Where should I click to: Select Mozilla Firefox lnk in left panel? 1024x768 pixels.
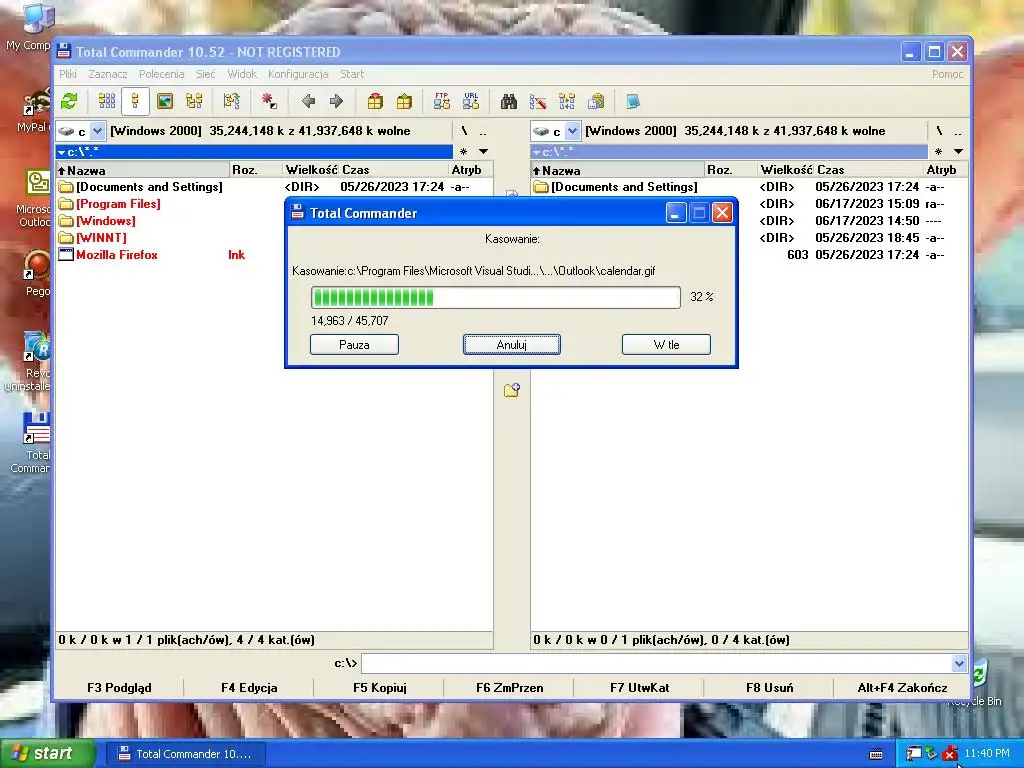tap(117, 255)
